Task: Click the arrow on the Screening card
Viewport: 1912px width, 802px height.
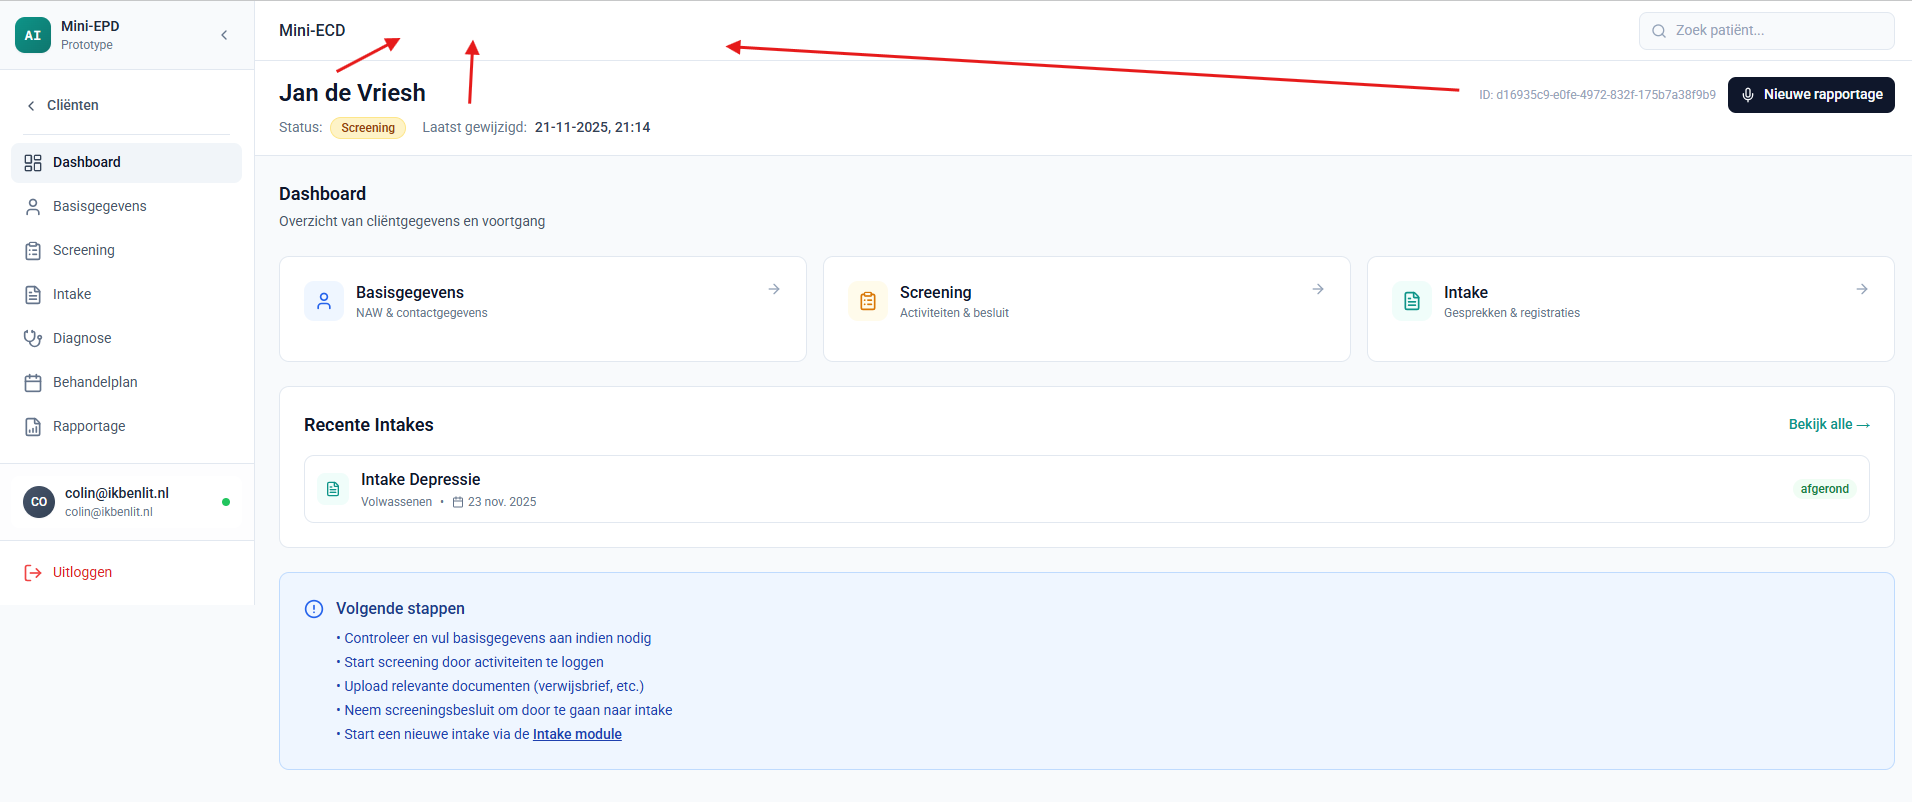Action: coord(1318,289)
